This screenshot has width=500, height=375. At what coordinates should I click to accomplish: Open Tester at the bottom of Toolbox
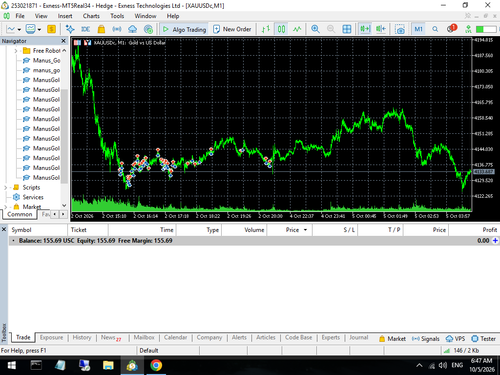(484, 339)
